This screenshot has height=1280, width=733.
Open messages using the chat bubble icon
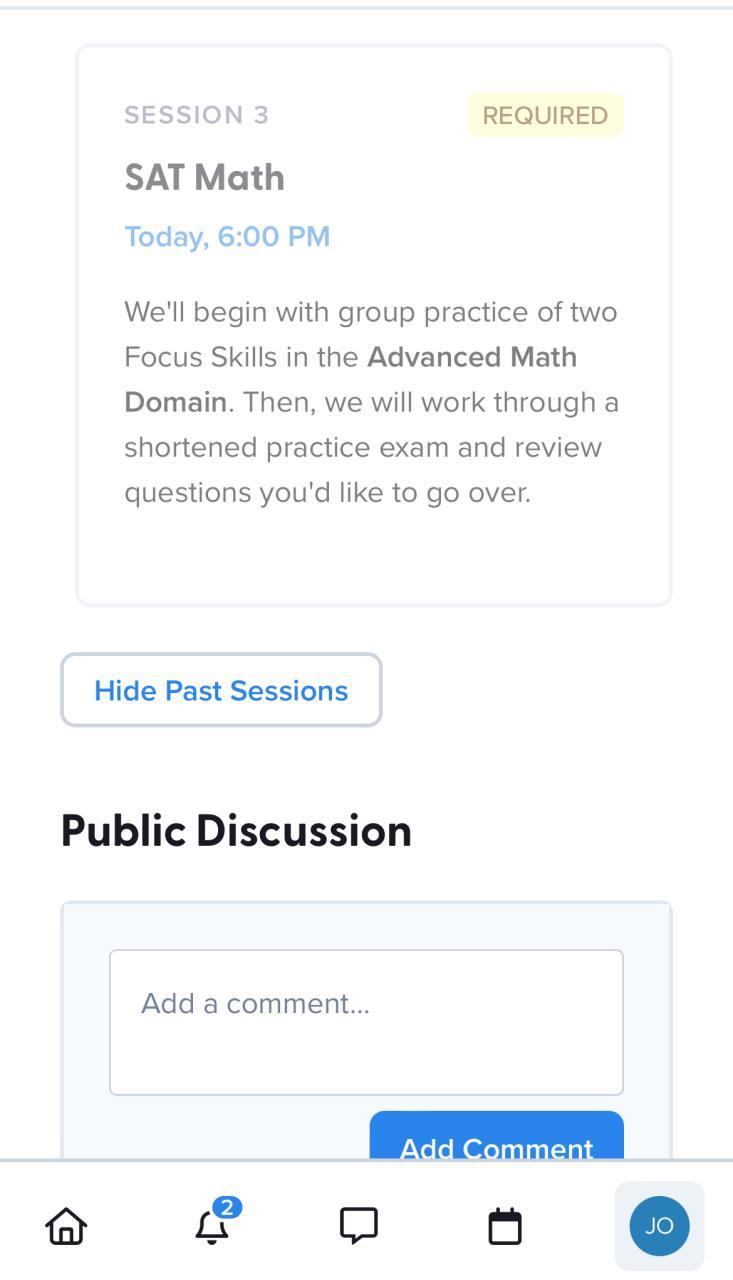pos(358,1226)
